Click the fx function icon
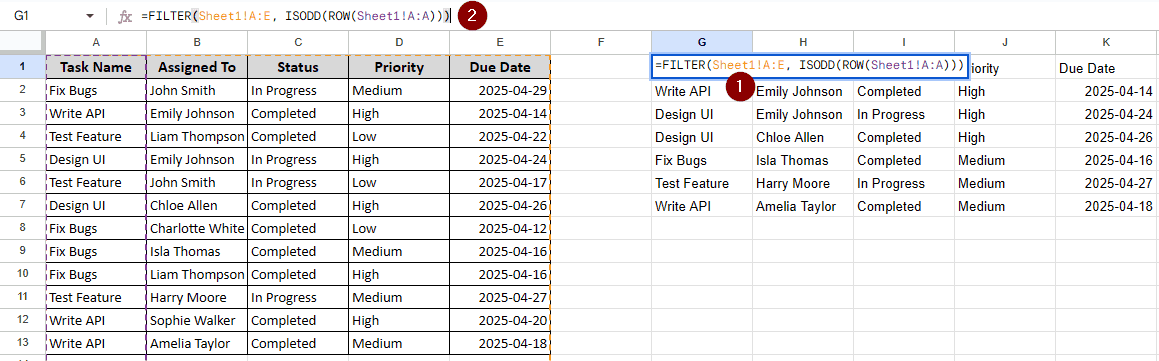1159x361 pixels. (x=126, y=16)
